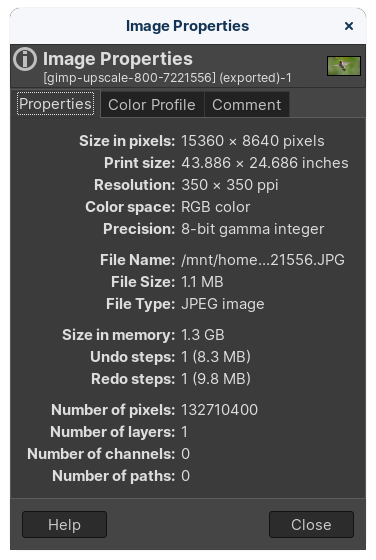Click the 350 × 350 ppi resolution value

pos(230,185)
